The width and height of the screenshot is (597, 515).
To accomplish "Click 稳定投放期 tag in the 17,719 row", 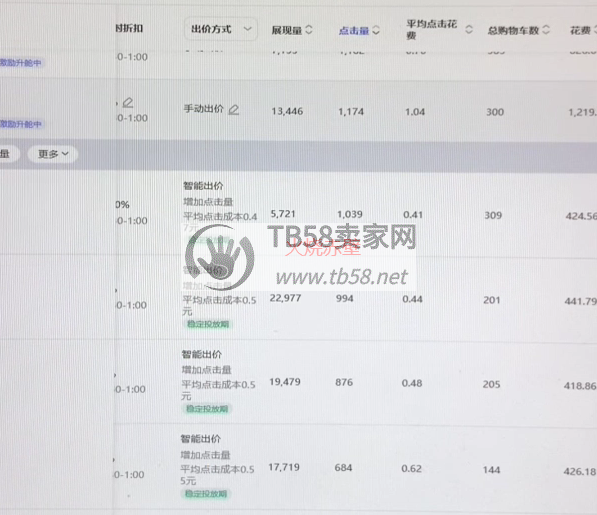I will point(206,494).
